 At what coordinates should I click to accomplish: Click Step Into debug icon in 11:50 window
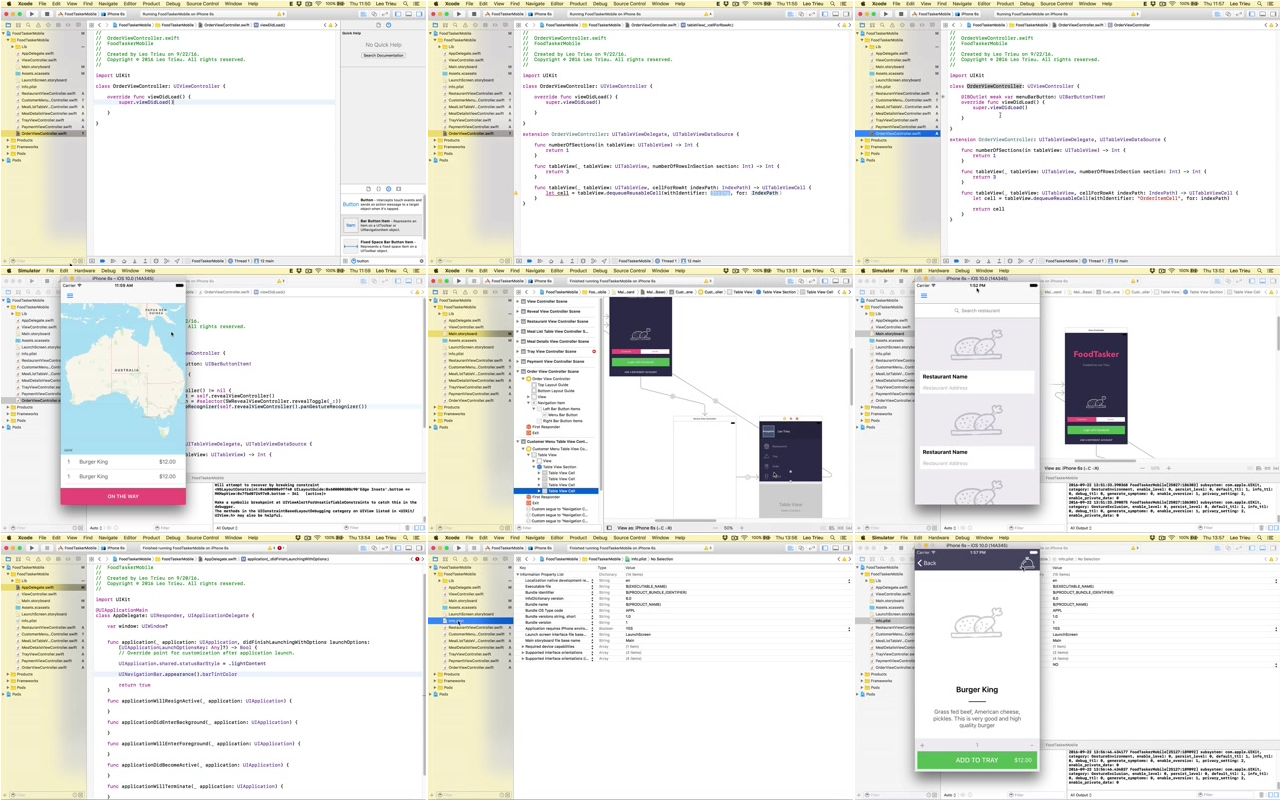tap(134, 261)
